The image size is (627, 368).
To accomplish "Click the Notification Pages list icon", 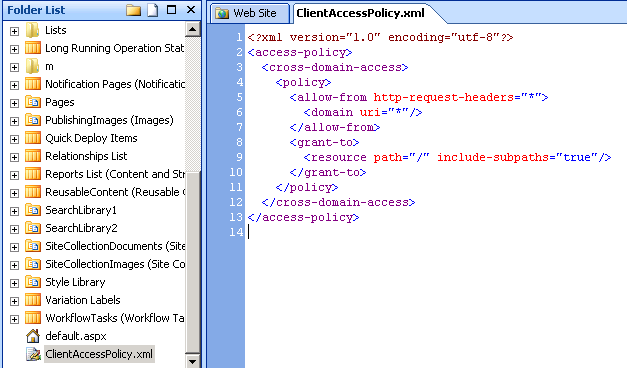I will coord(32,84).
